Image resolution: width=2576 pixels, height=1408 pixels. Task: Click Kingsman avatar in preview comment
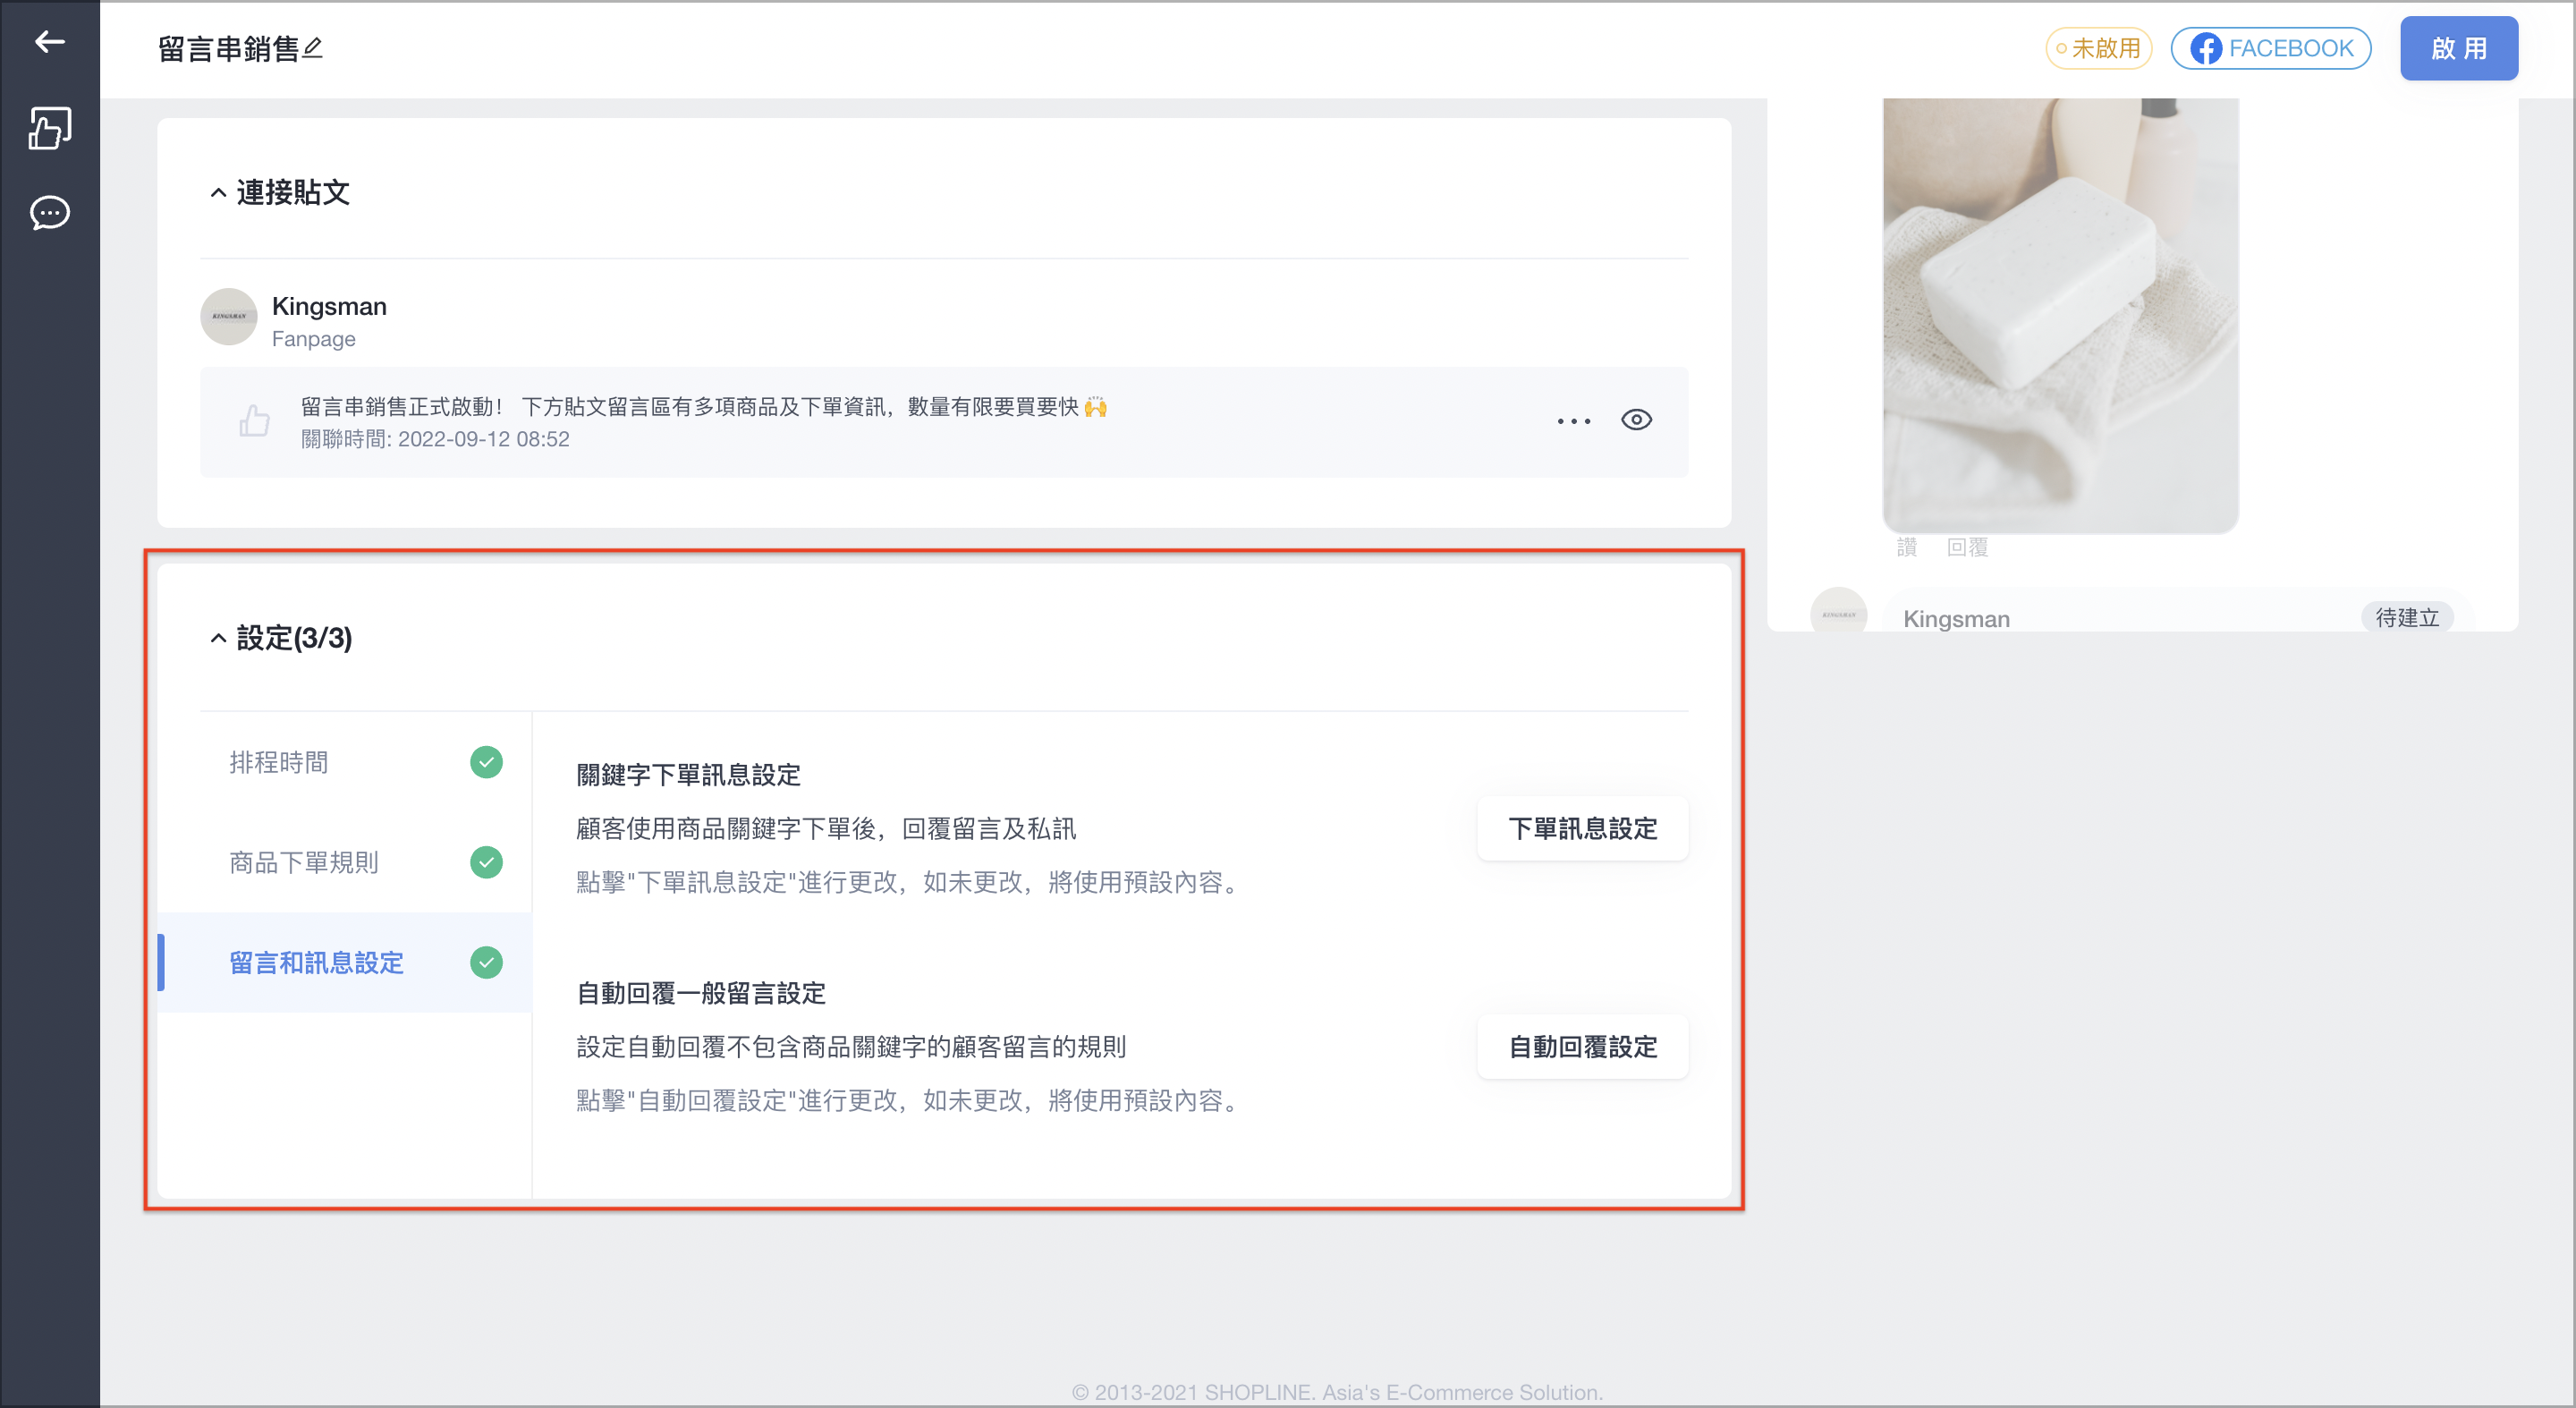(1838, 610)
